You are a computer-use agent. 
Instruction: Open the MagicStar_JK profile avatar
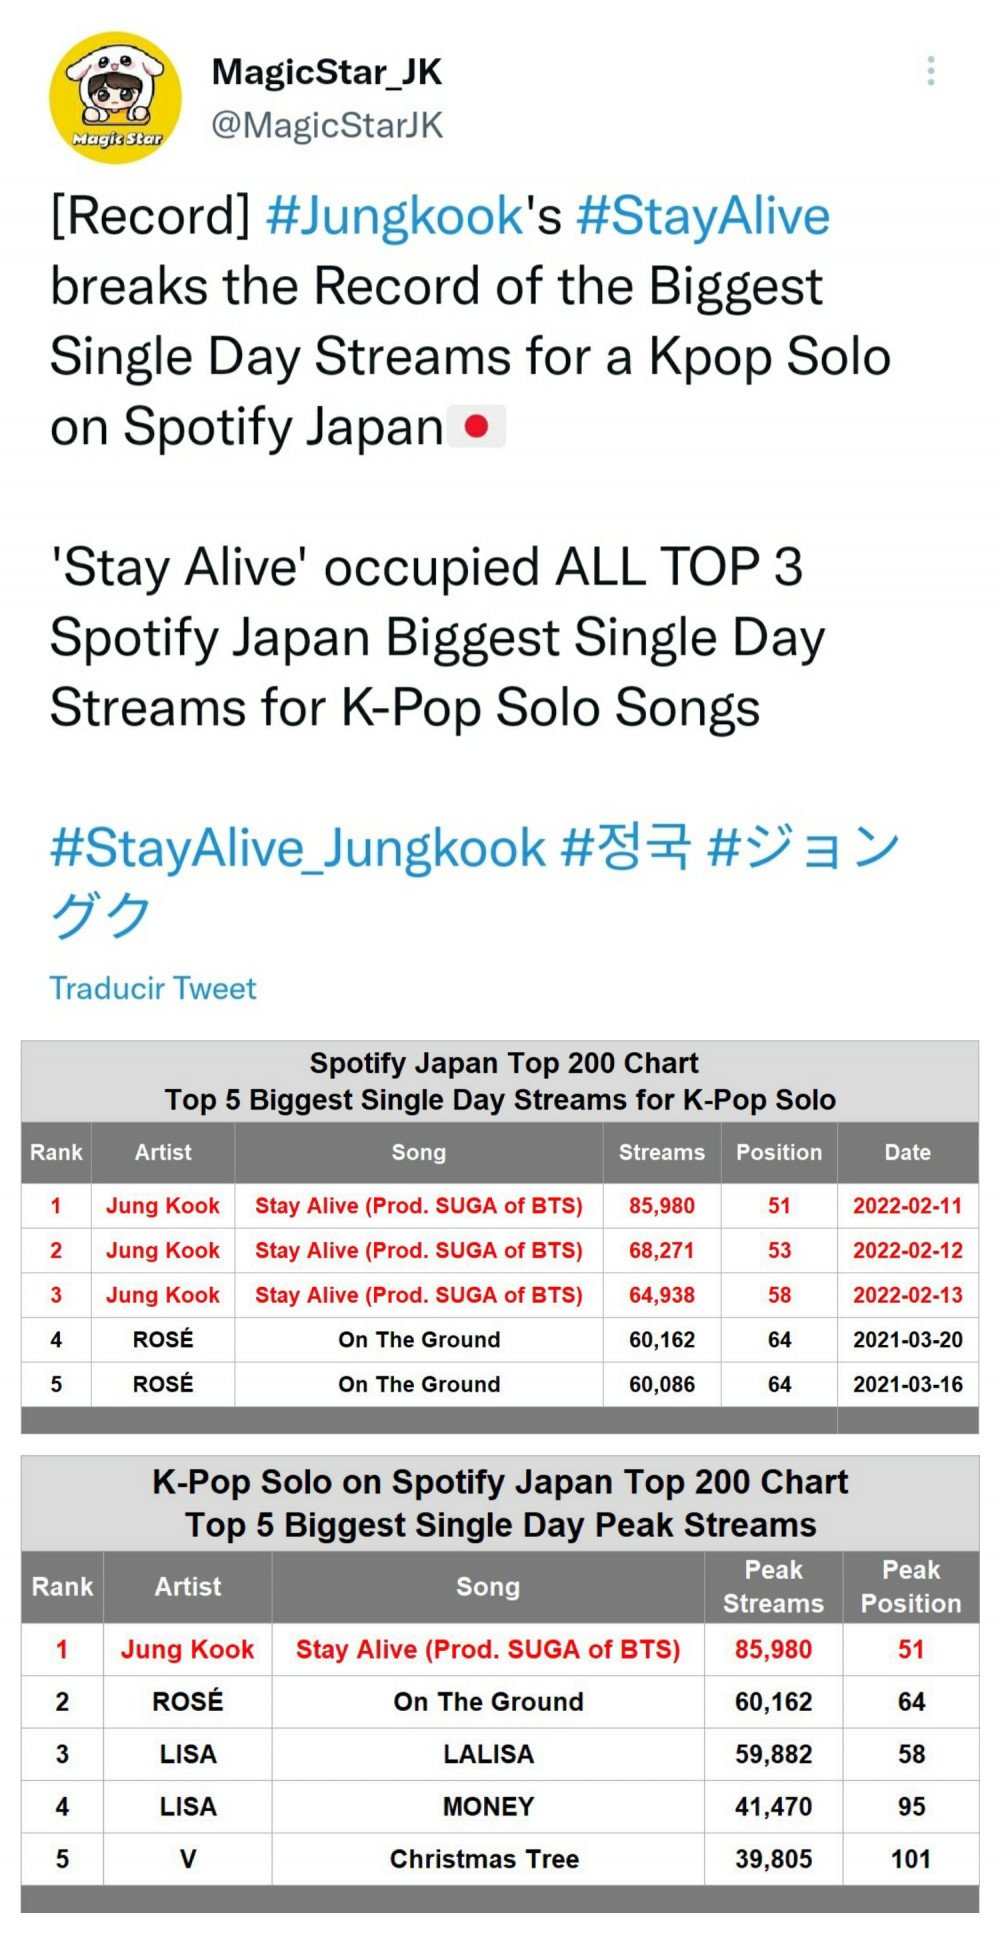tap(115, 98)
